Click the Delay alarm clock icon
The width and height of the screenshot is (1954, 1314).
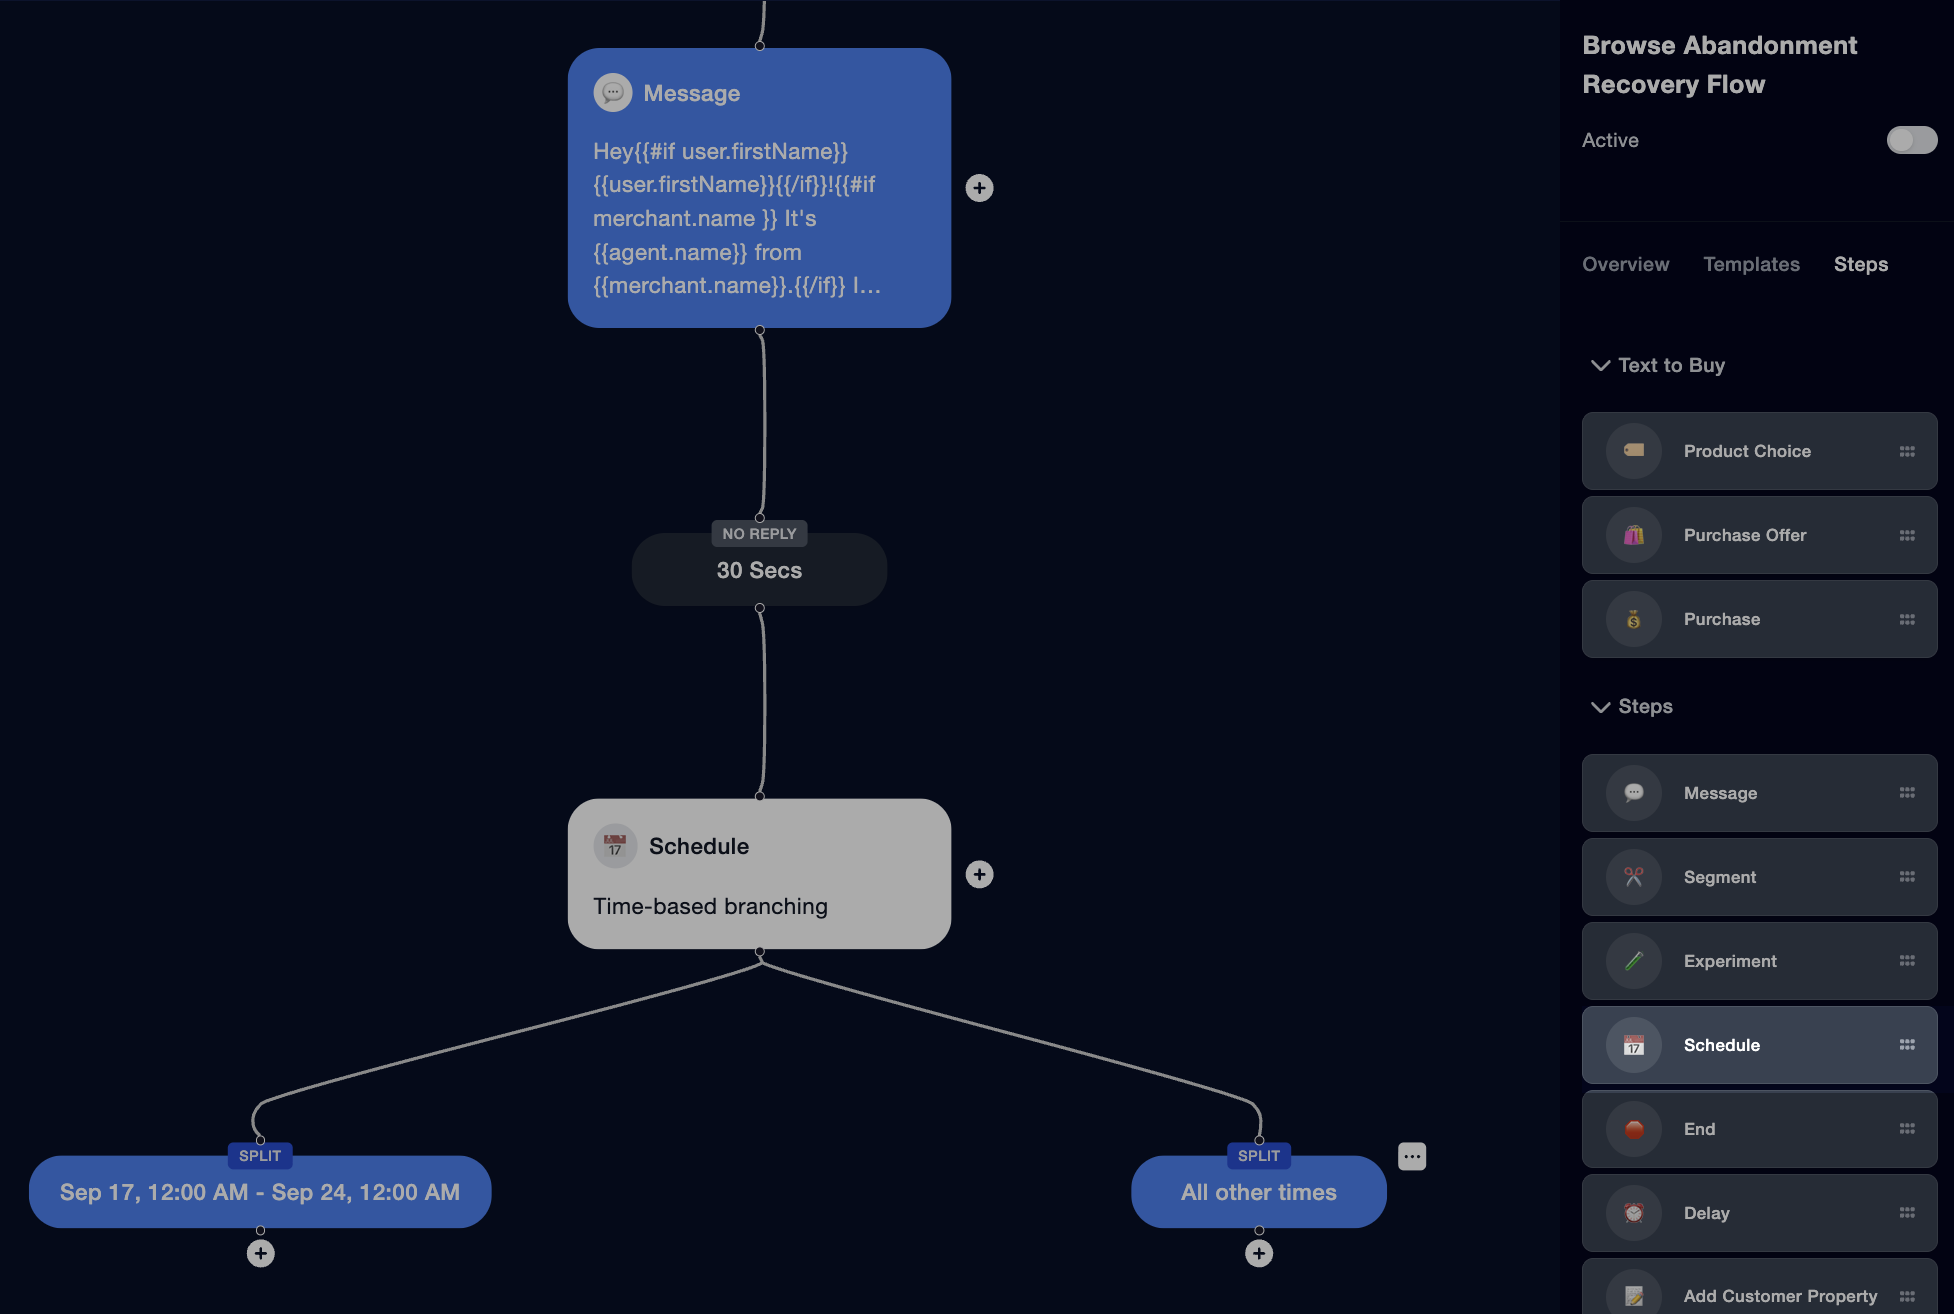point(1633,1213)
